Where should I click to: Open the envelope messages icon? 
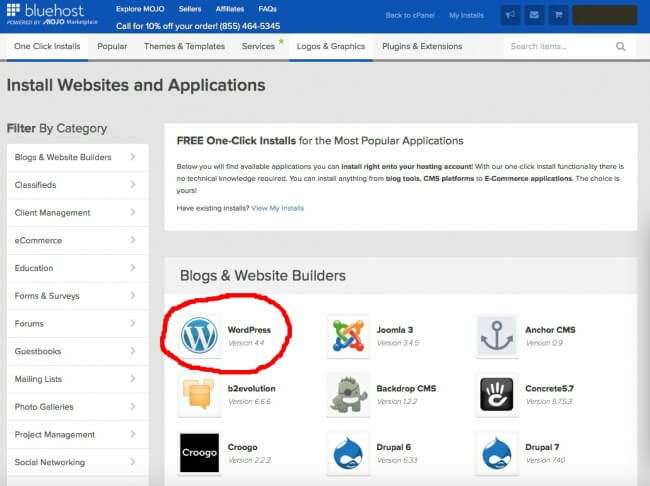coord(534,15)
